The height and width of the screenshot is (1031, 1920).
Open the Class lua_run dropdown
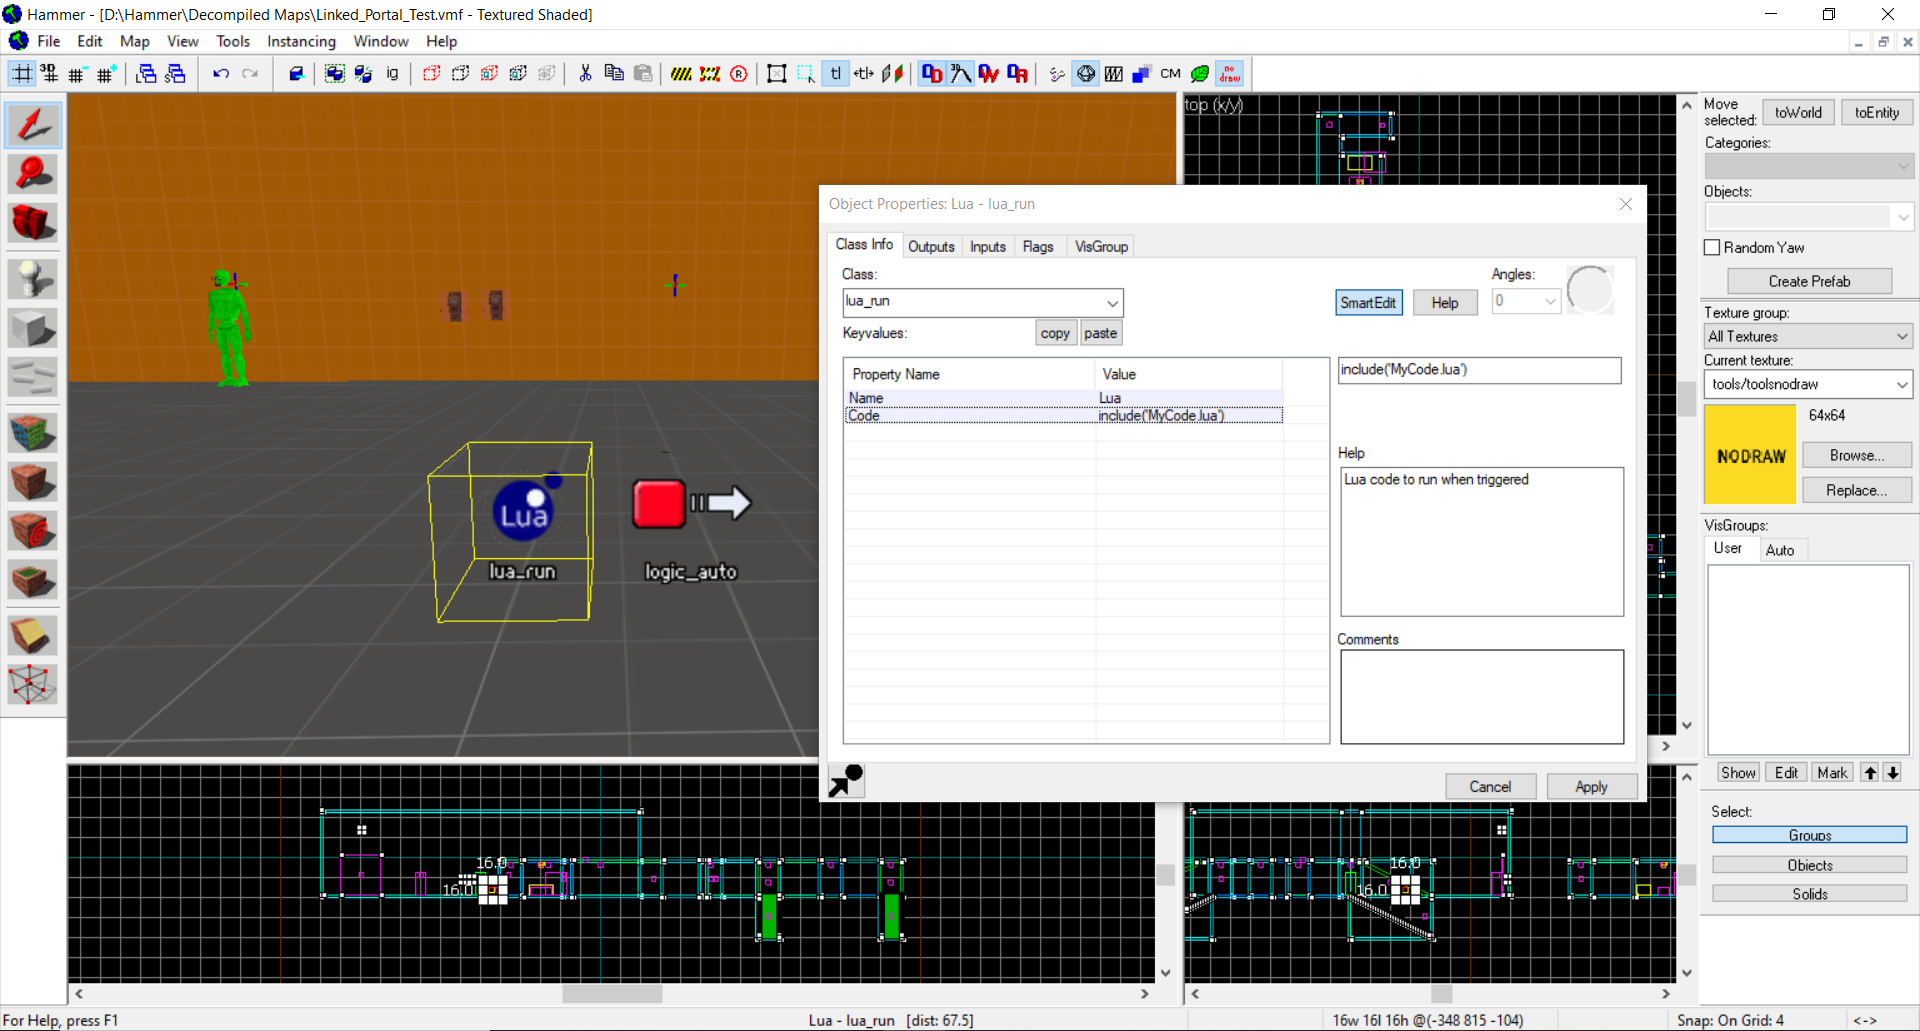1111,302
